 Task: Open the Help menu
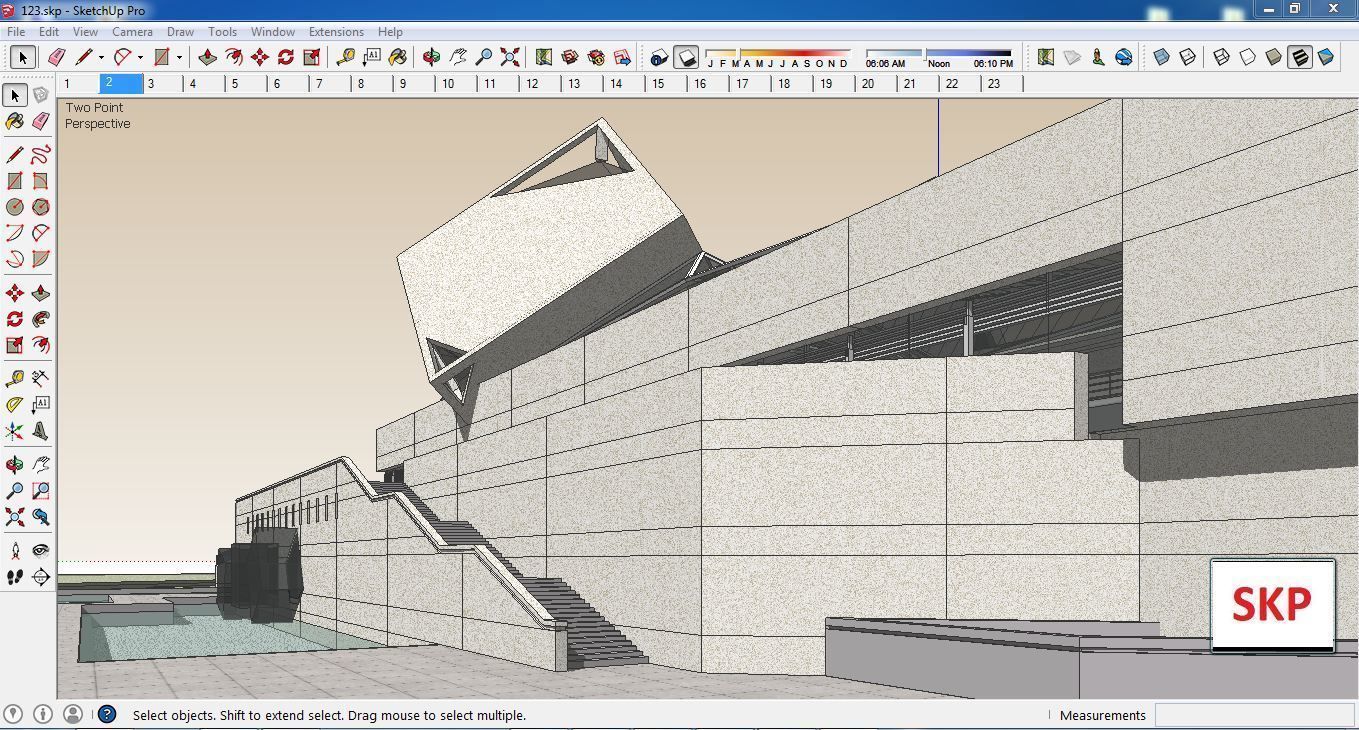(x=390, y=32)
